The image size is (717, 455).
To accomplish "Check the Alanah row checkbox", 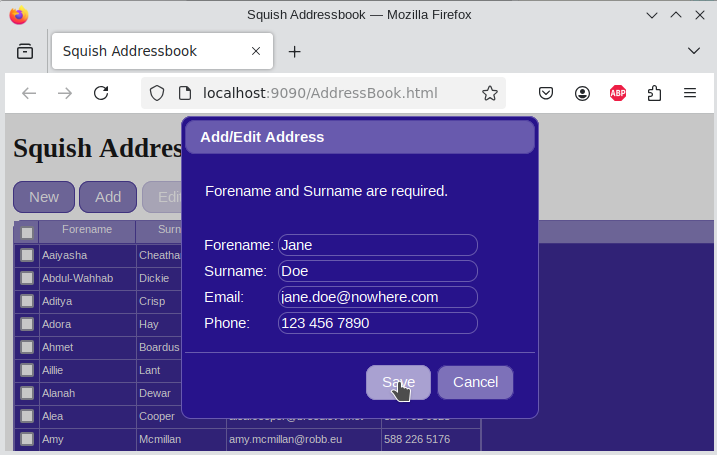I will (x=27, y=393).
